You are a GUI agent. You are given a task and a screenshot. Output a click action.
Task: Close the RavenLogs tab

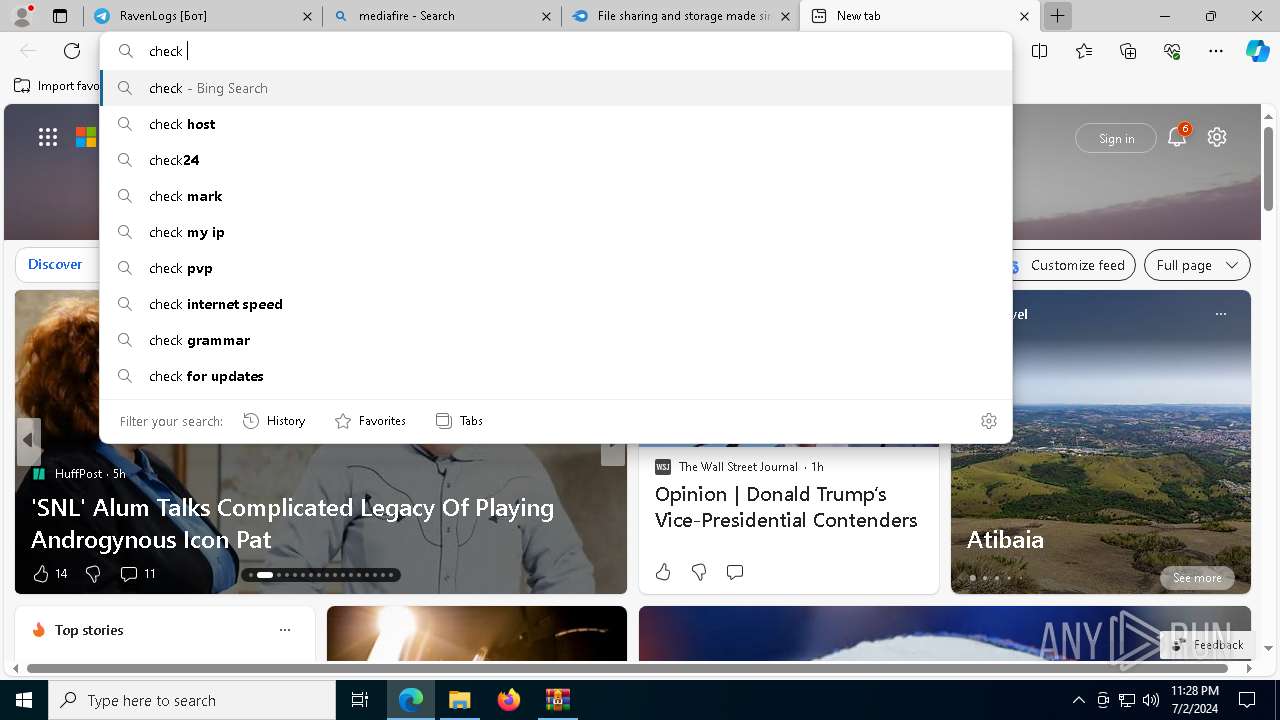[308, 16]
